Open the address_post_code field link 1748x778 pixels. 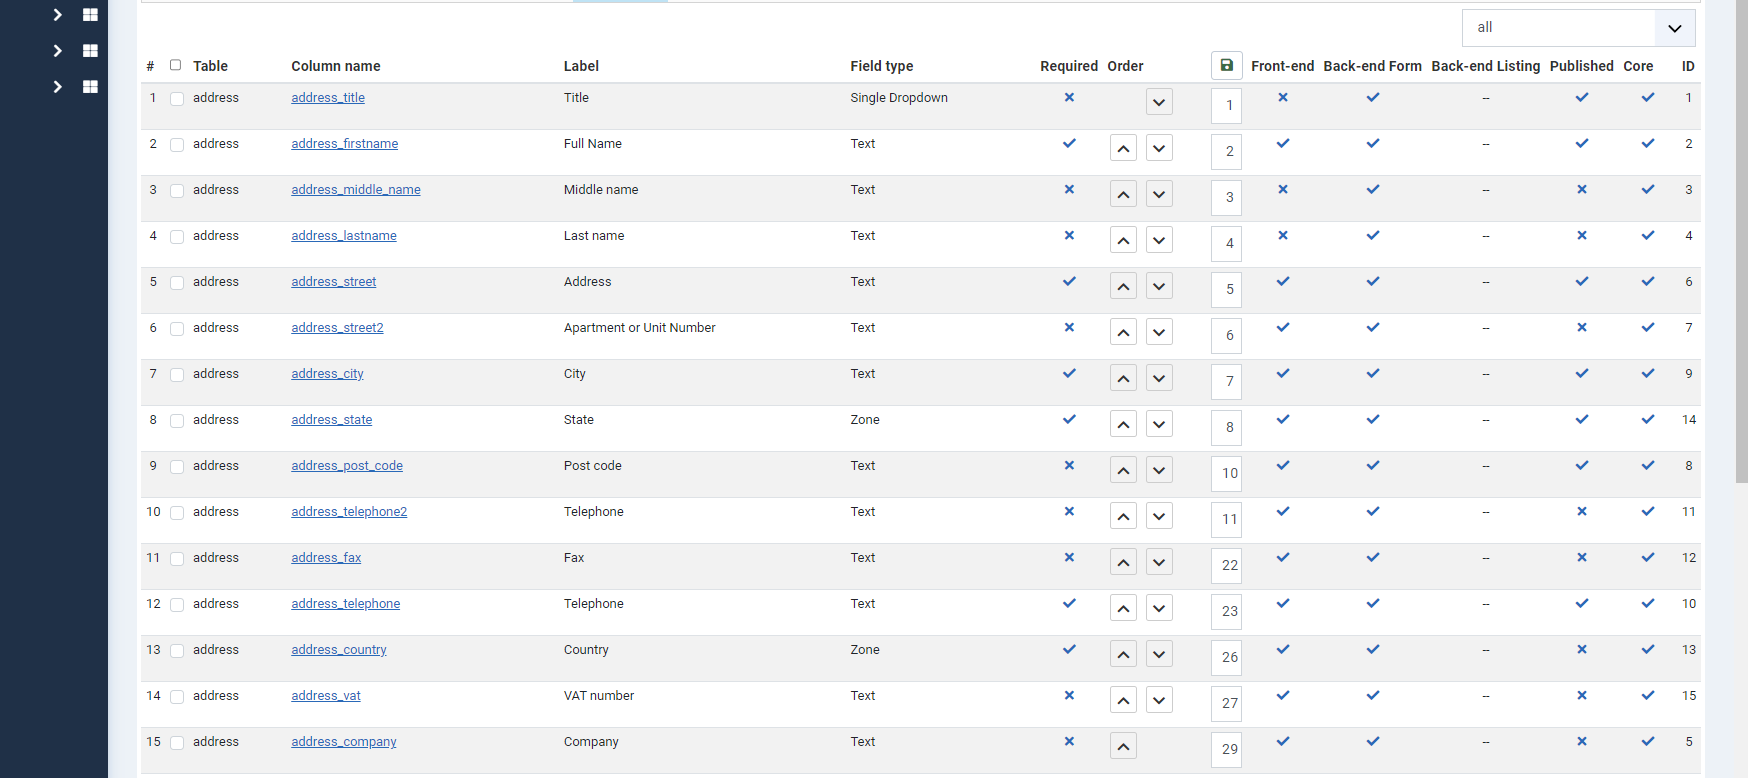pos(347,466)
